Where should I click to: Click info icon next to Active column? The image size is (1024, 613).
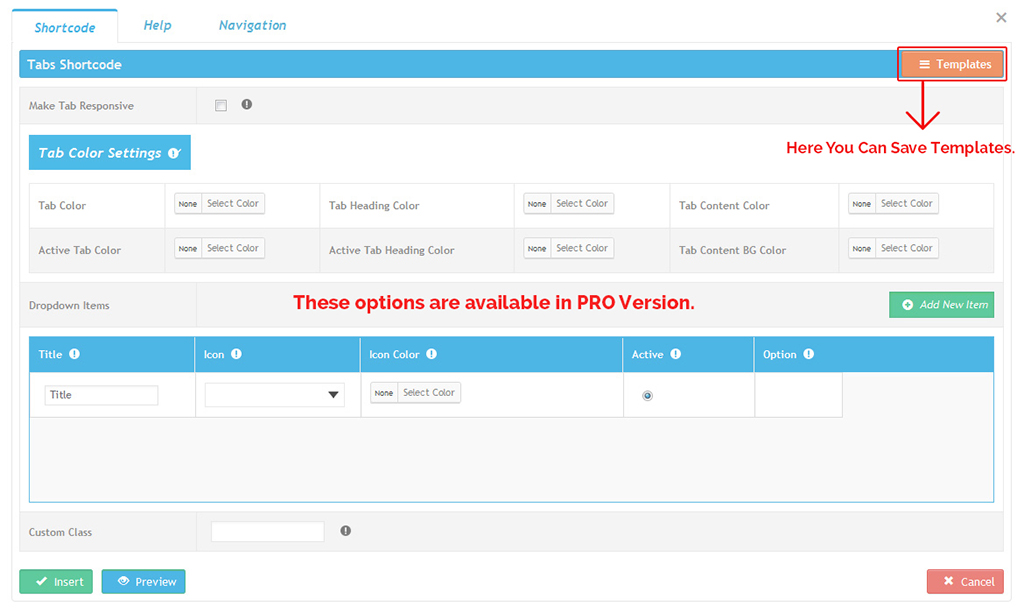[676, 354]
